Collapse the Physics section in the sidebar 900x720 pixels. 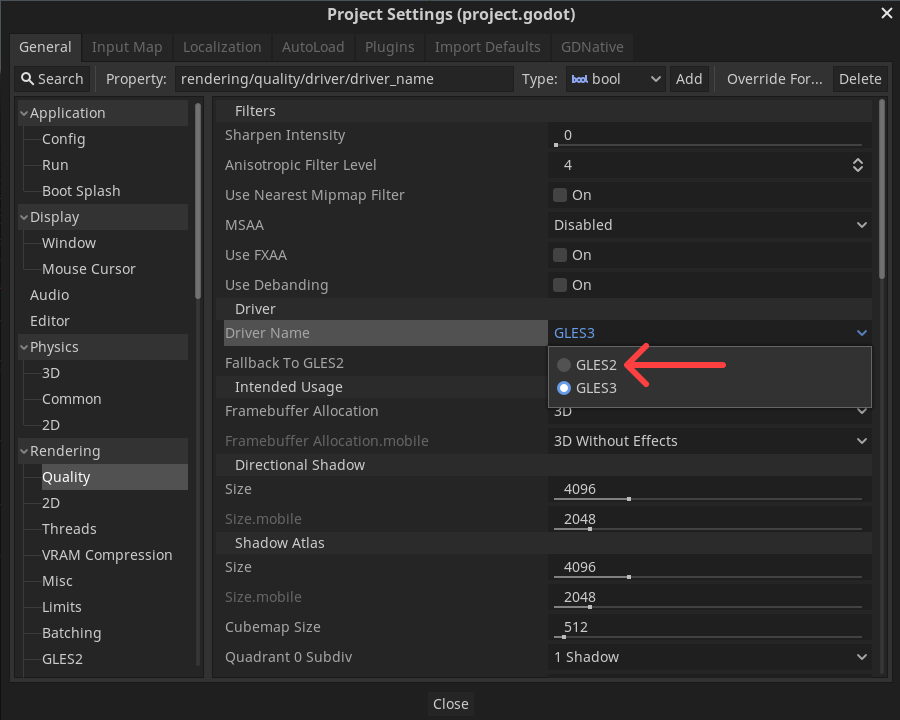point(22,346)
